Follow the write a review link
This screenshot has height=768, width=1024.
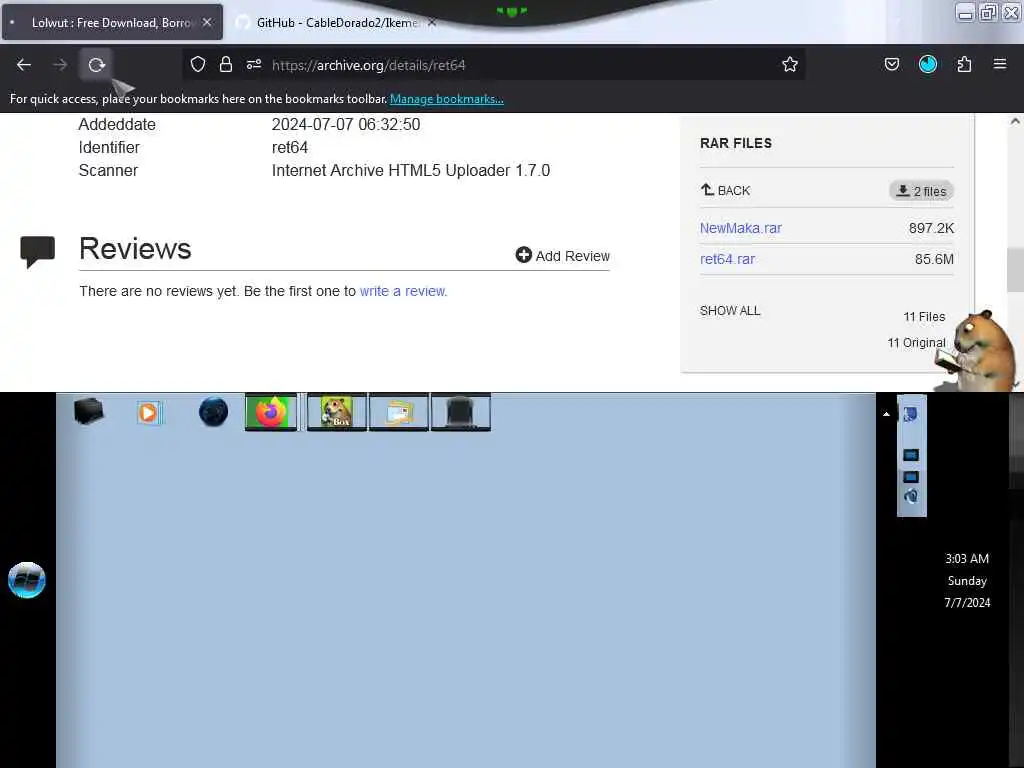(x=403, y=291)
